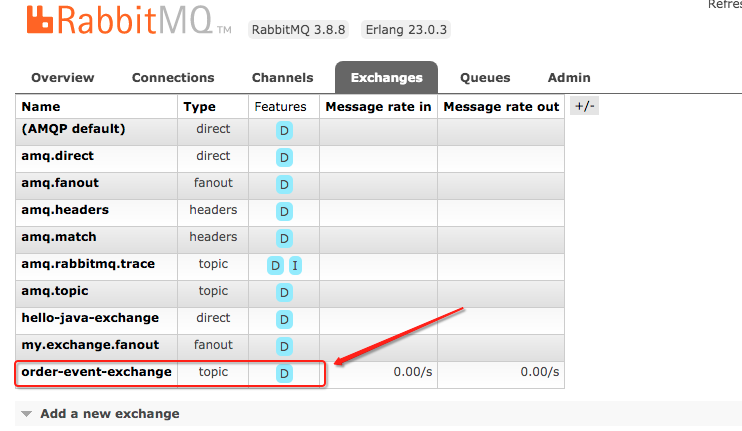Open the Connections tab
This screenshot has width=742, height=431.
[x=173, y=78]
